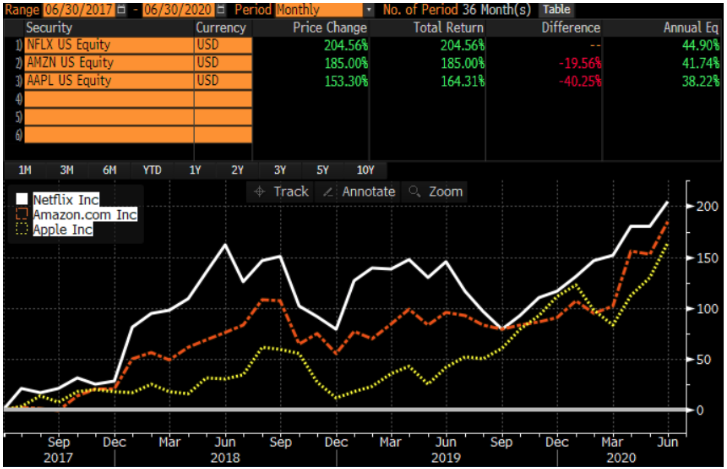727x469 pixels.
Task: Click annual equivalent value 41.74%
Action: (701, 63)
